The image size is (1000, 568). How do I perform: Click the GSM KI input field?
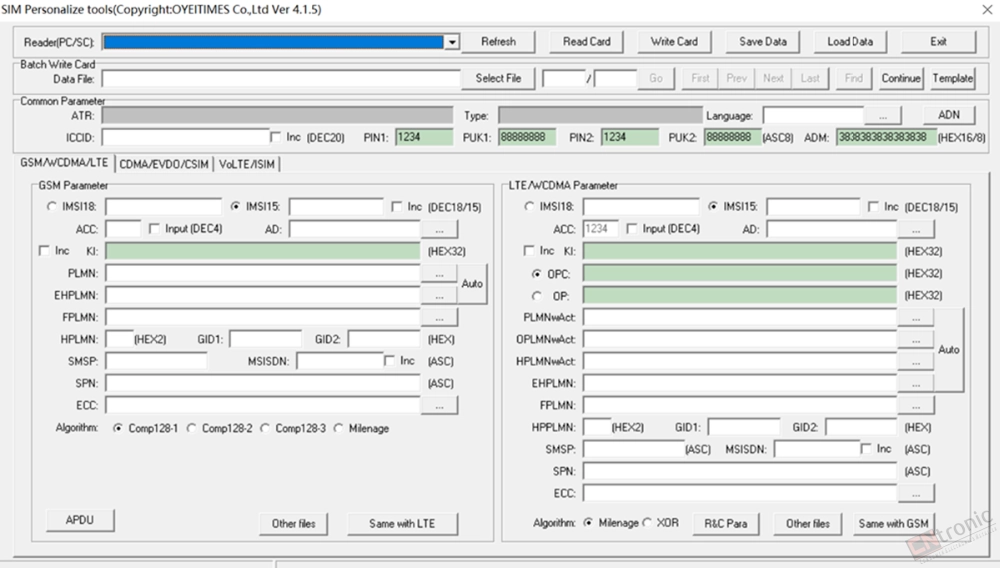coord(263,251)
